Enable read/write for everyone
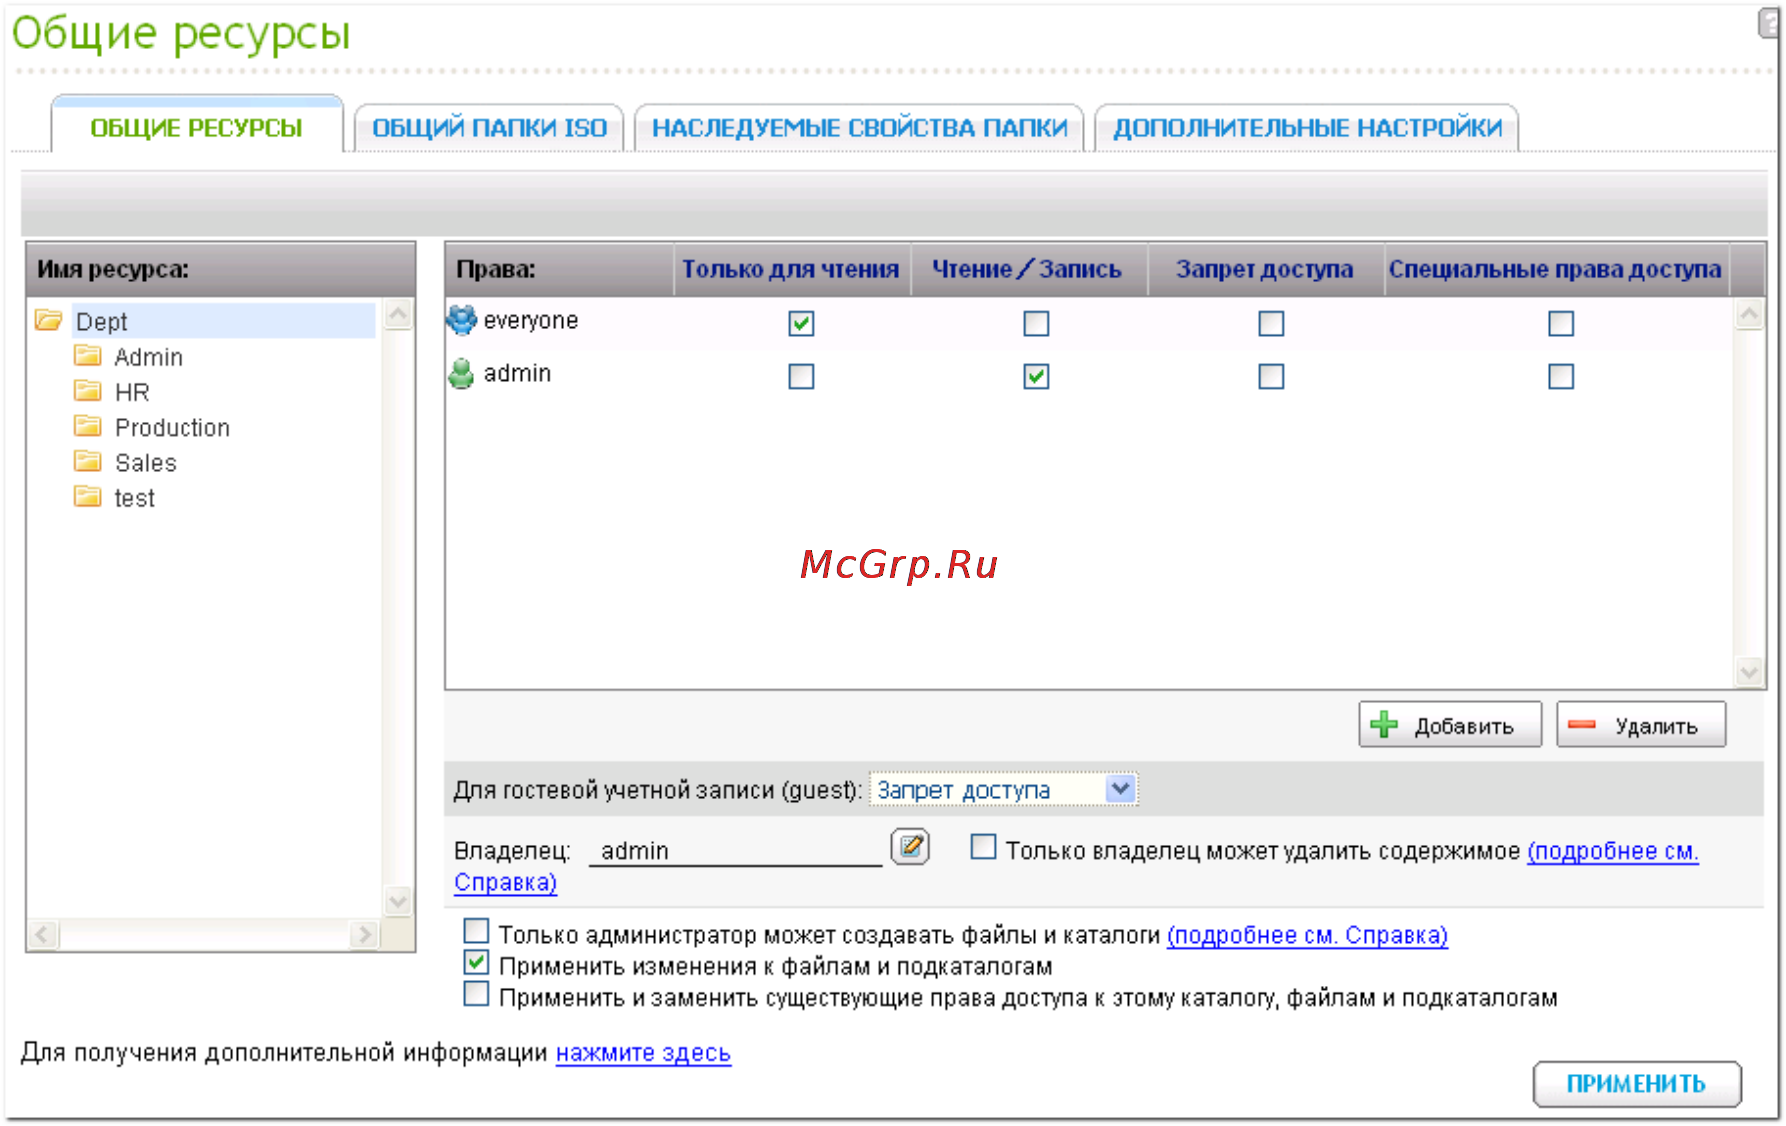The height and width of the screenshot is (1126, 1786). [x=1036, y=323]
